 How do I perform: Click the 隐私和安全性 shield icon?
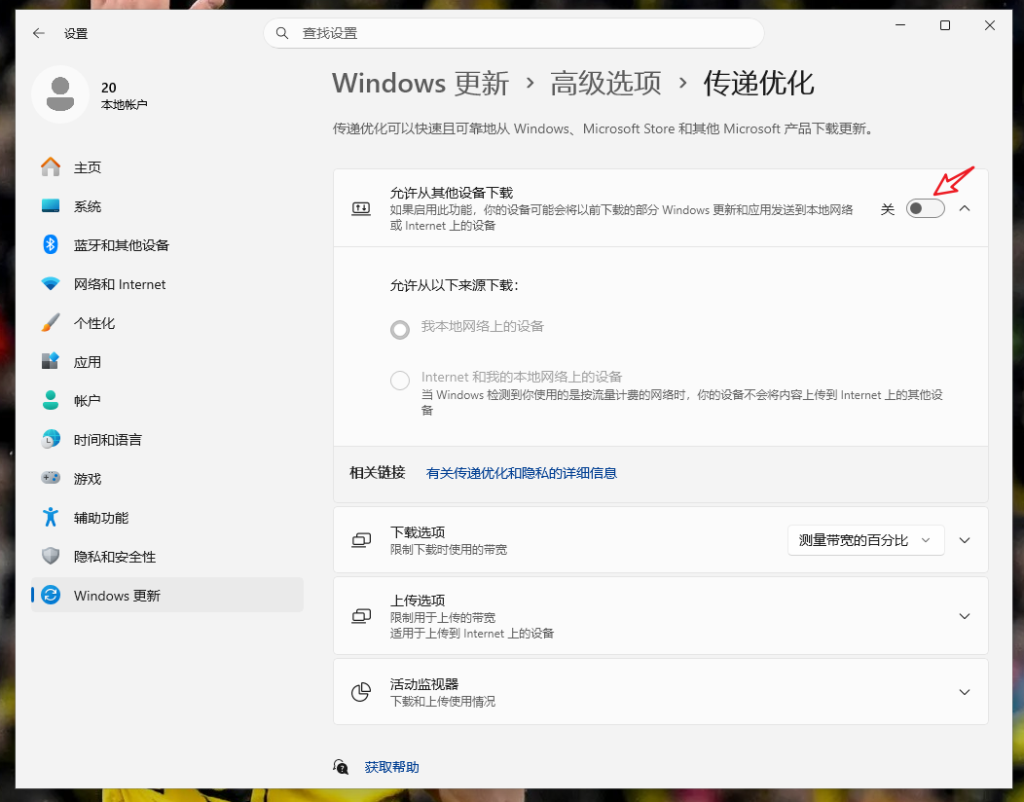[x=50, y=556]
